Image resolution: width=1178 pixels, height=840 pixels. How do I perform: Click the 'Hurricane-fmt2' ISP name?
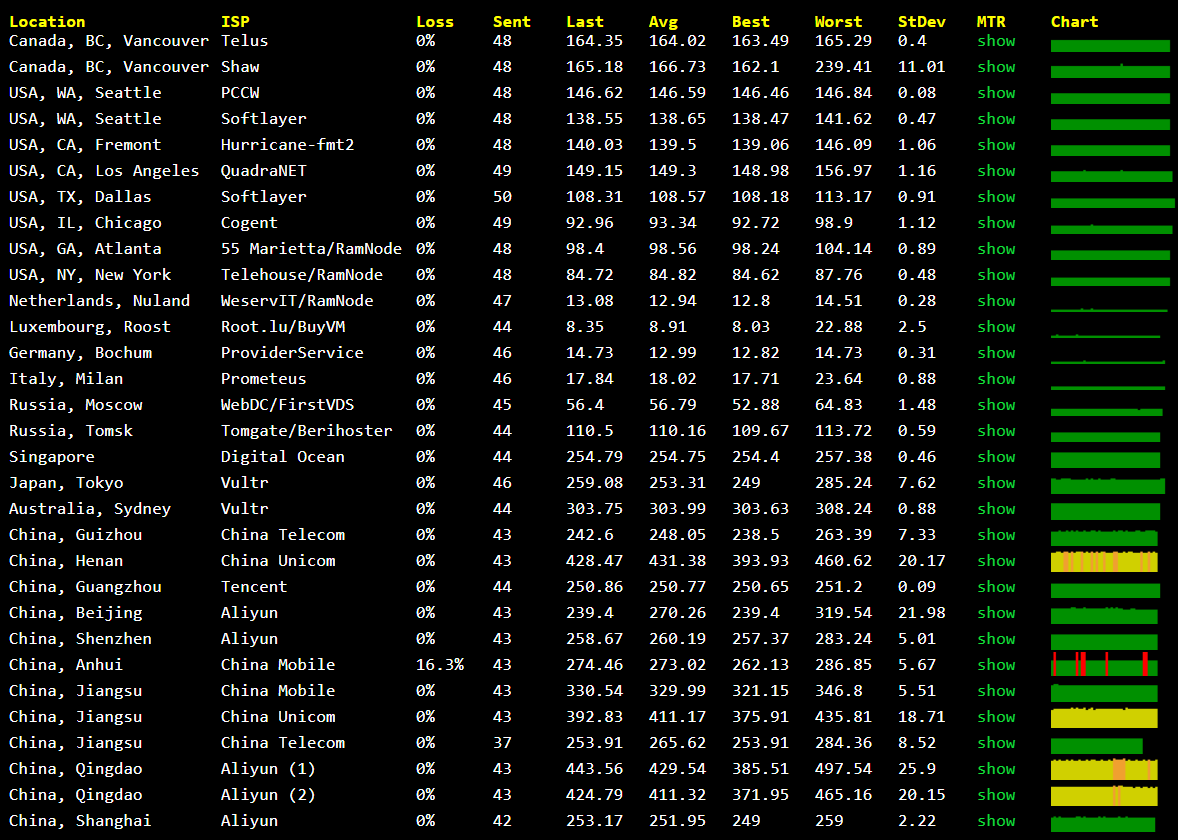(288, 144)
